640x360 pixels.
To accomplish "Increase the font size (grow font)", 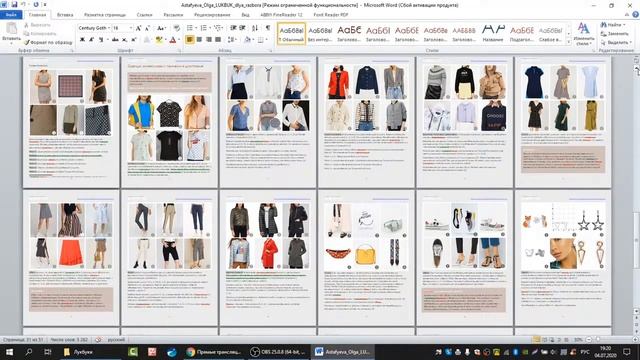I will [x=138, y=28].
